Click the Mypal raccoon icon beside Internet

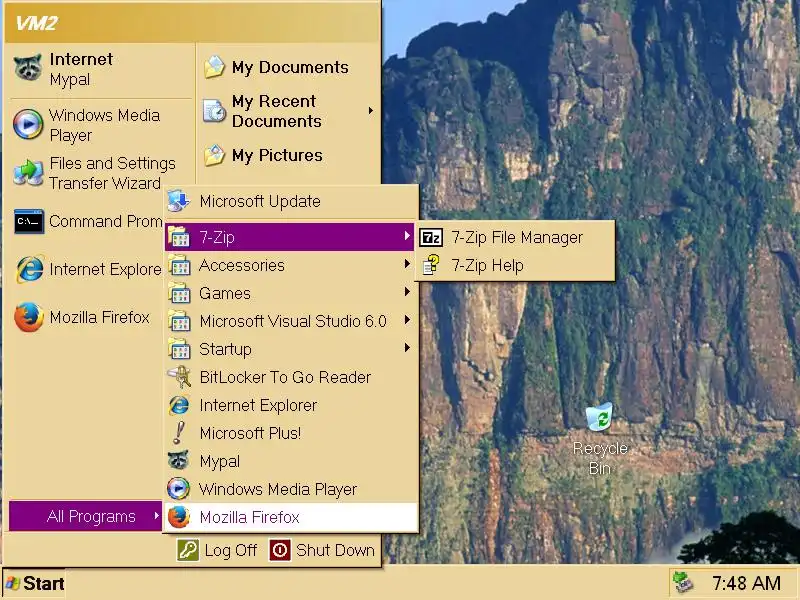[x=28, y=68]
